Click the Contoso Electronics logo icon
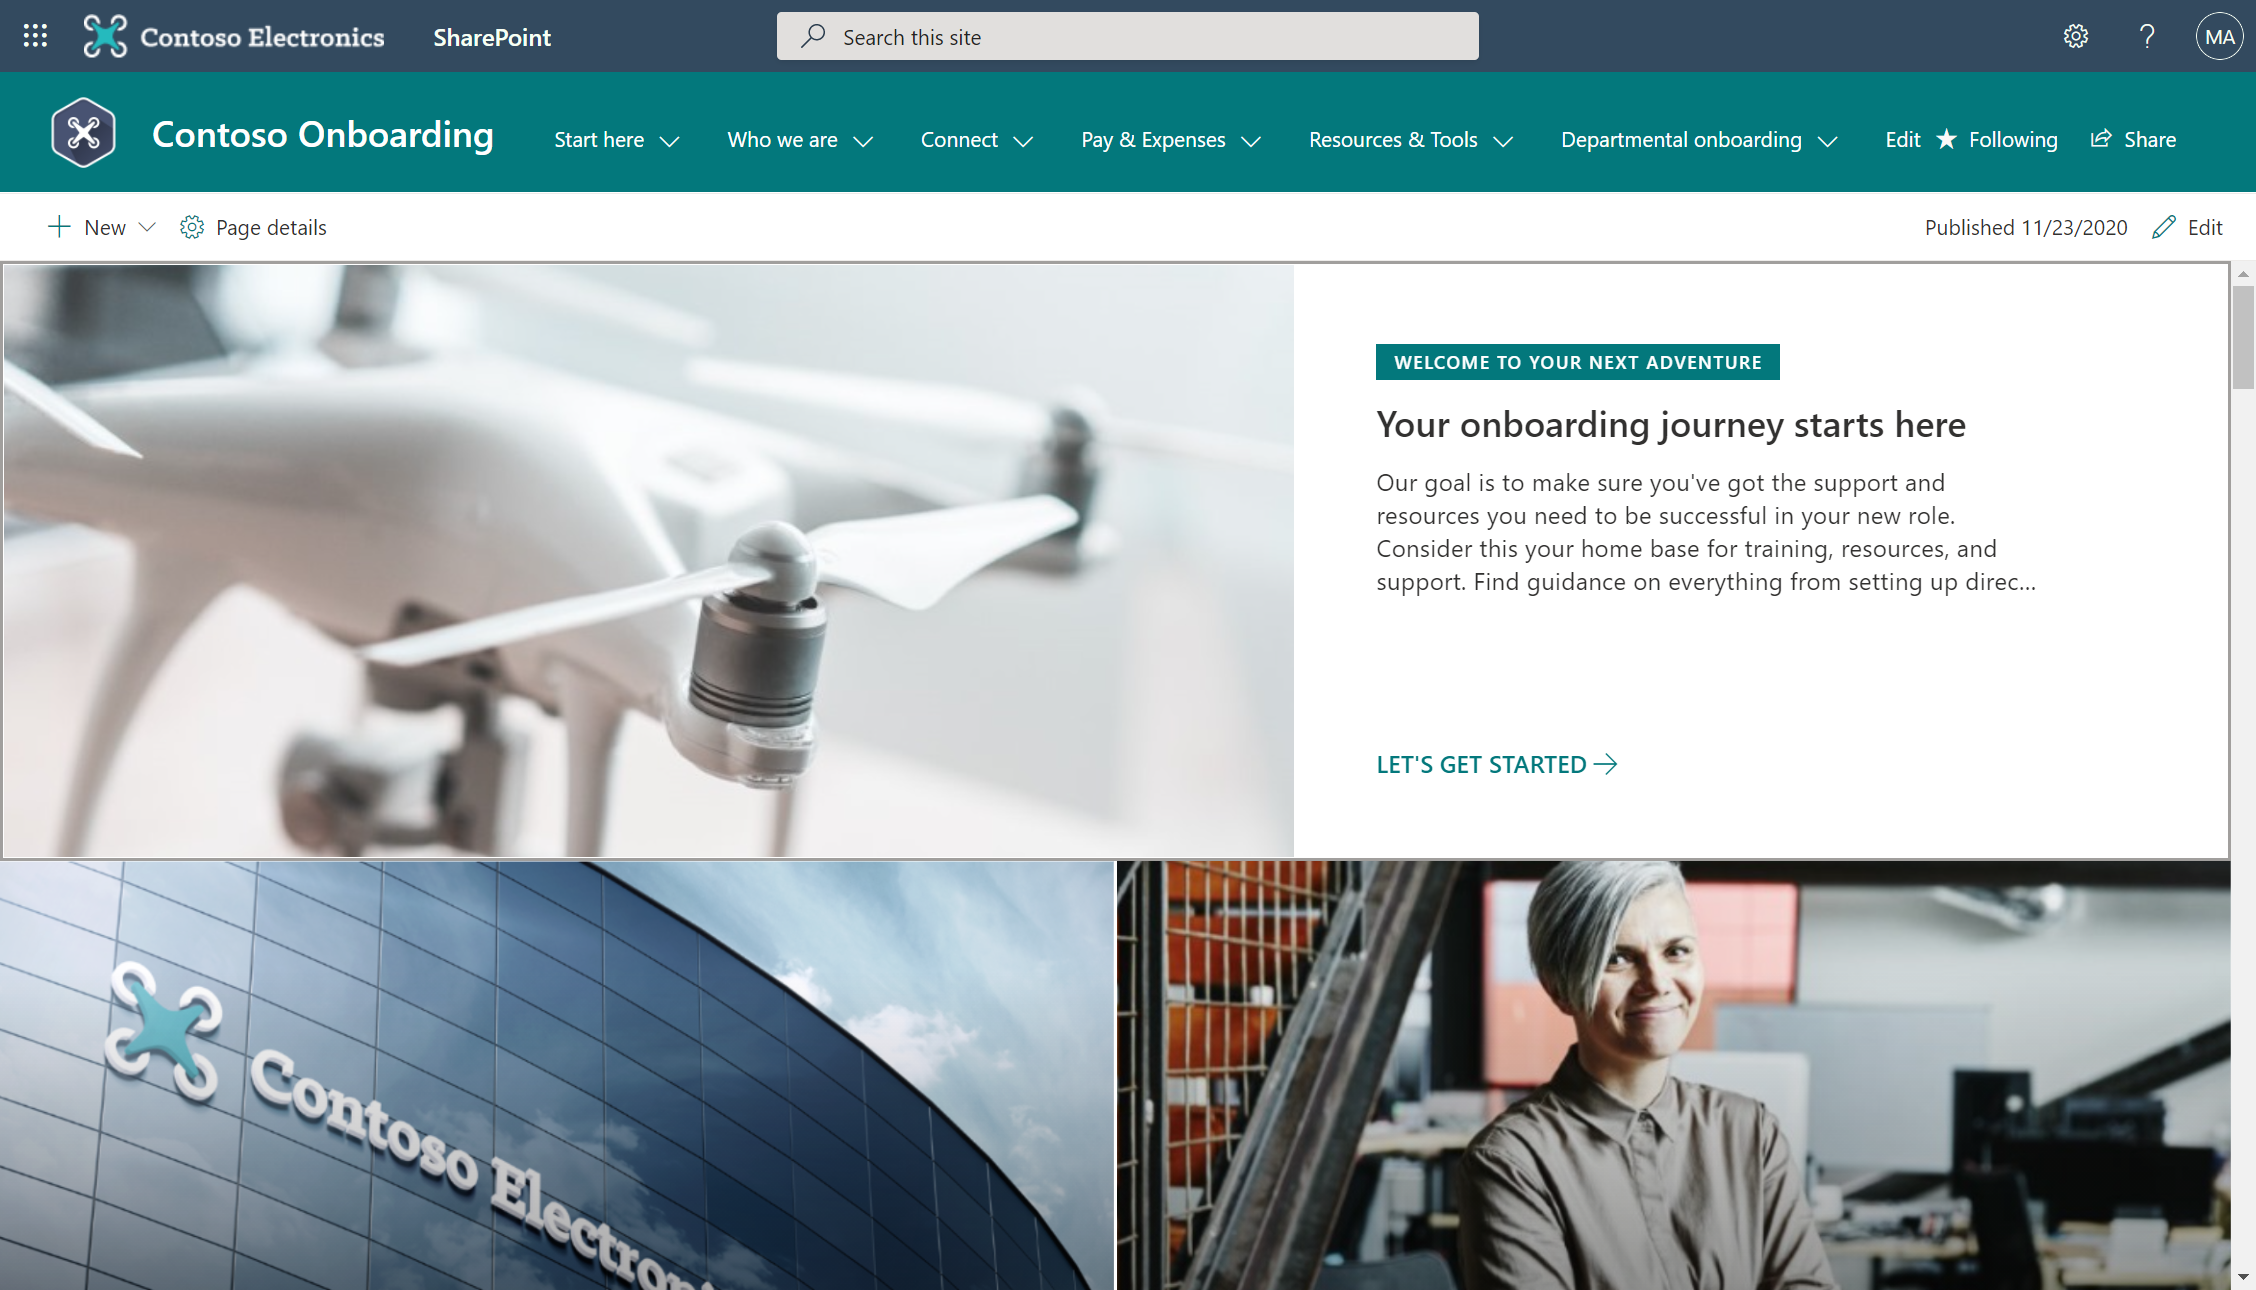This screenshot has height=1290, width=2256. click(x=105, y=36)
